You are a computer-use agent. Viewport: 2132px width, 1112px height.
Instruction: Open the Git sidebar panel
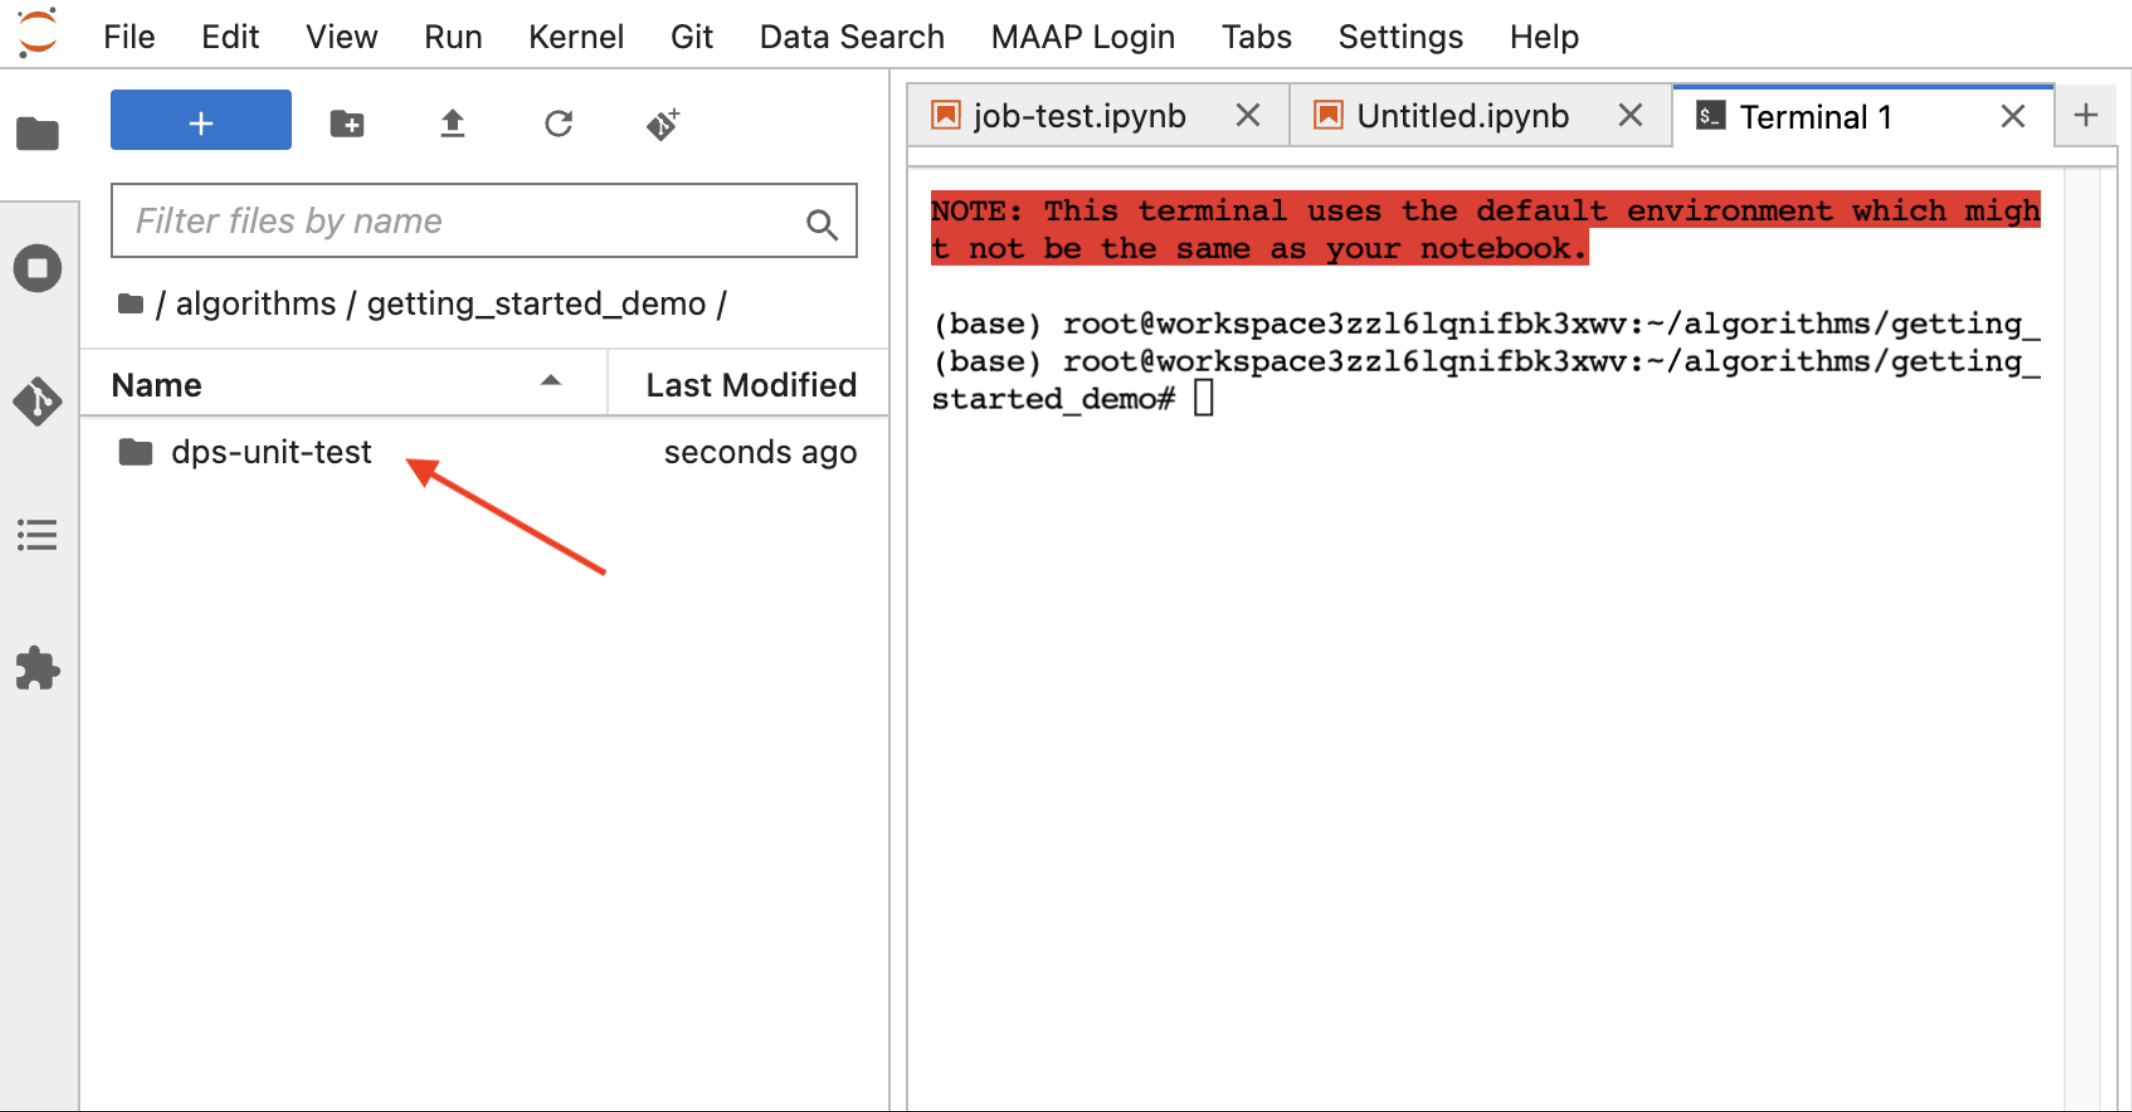[38, 401]
